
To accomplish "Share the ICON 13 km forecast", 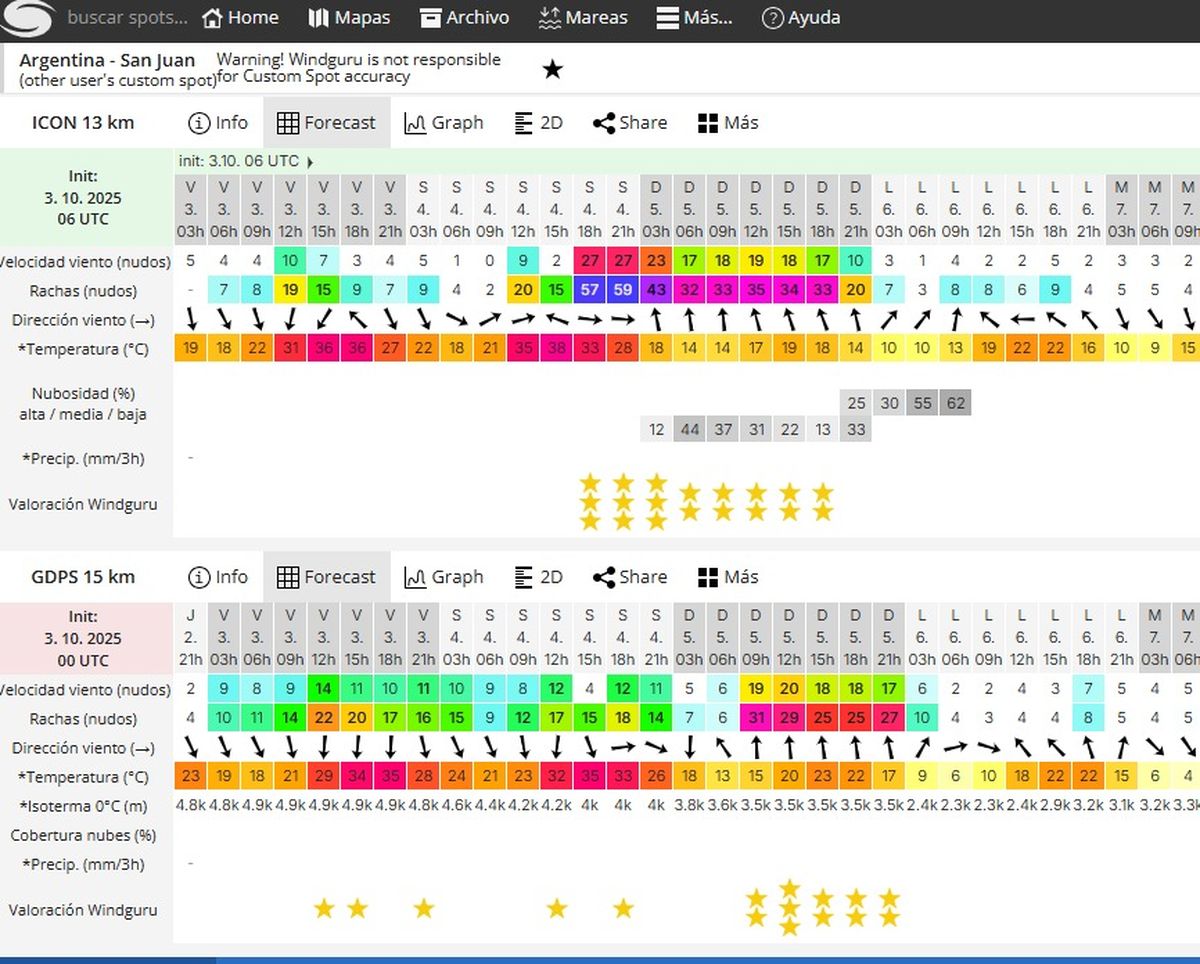I will 630,123.
